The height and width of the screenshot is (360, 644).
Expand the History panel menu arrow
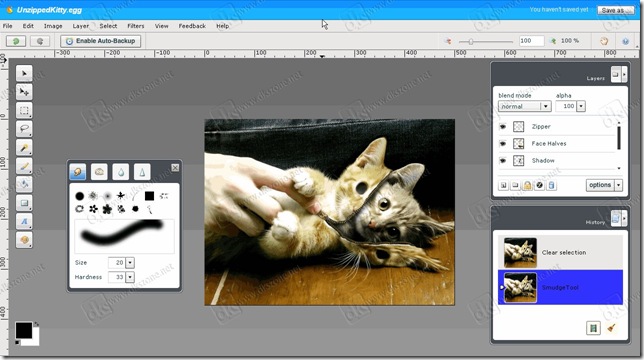(x=624, y=218)
